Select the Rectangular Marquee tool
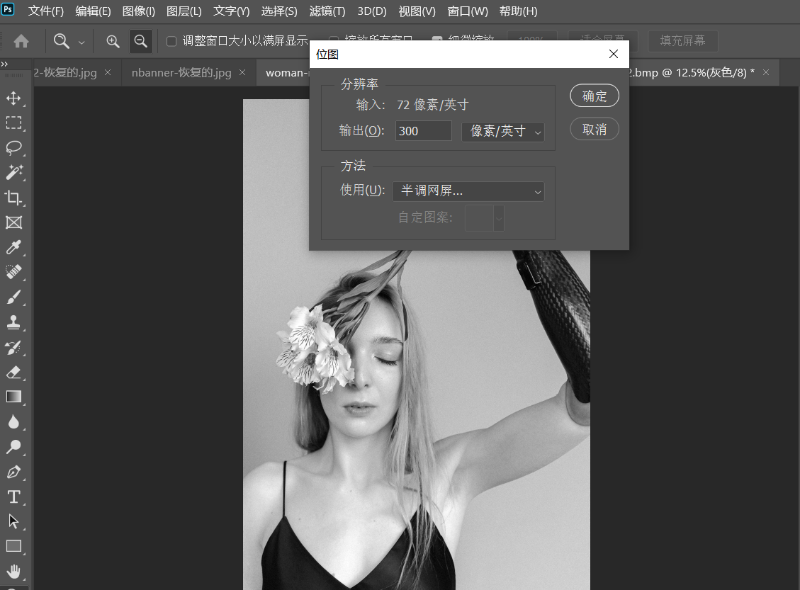This screenshot has height=590, width=800. [x=14, y=123]
